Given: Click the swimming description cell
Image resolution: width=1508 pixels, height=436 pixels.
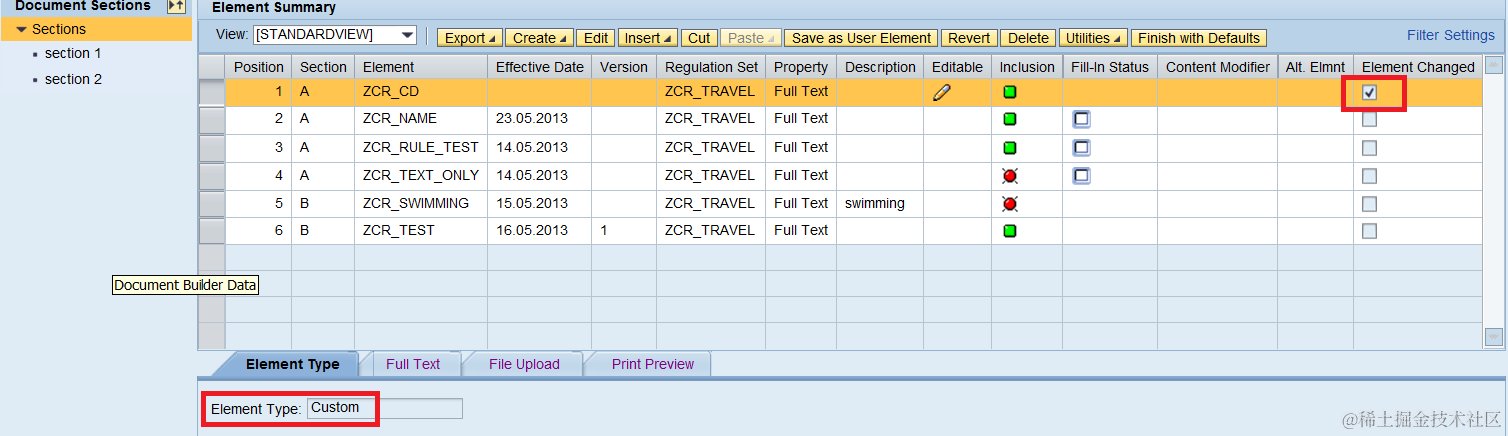Looking at the screenshot, I should click(x=880, y=203).
